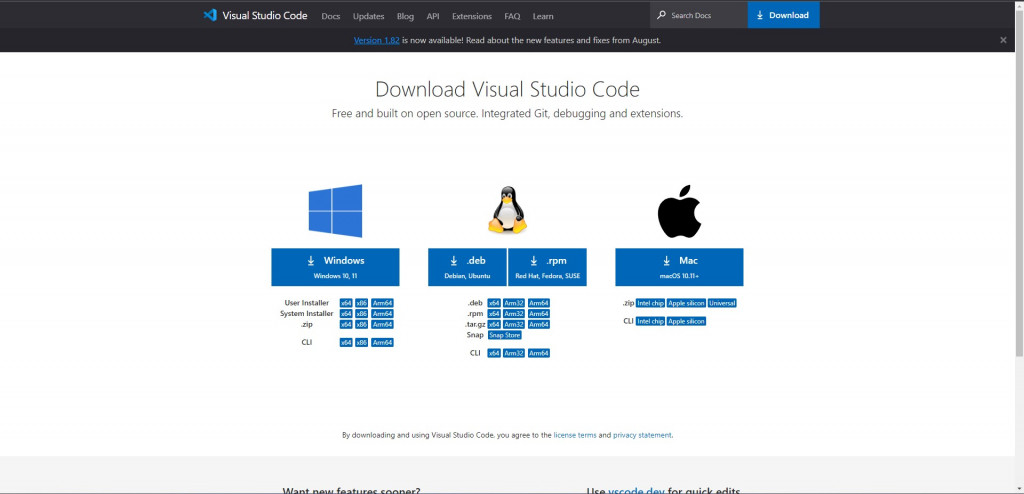This screenshot has height=494, width=1024.
Task: Download the Windows 10, 11 installer
Action: pos(335,267)
